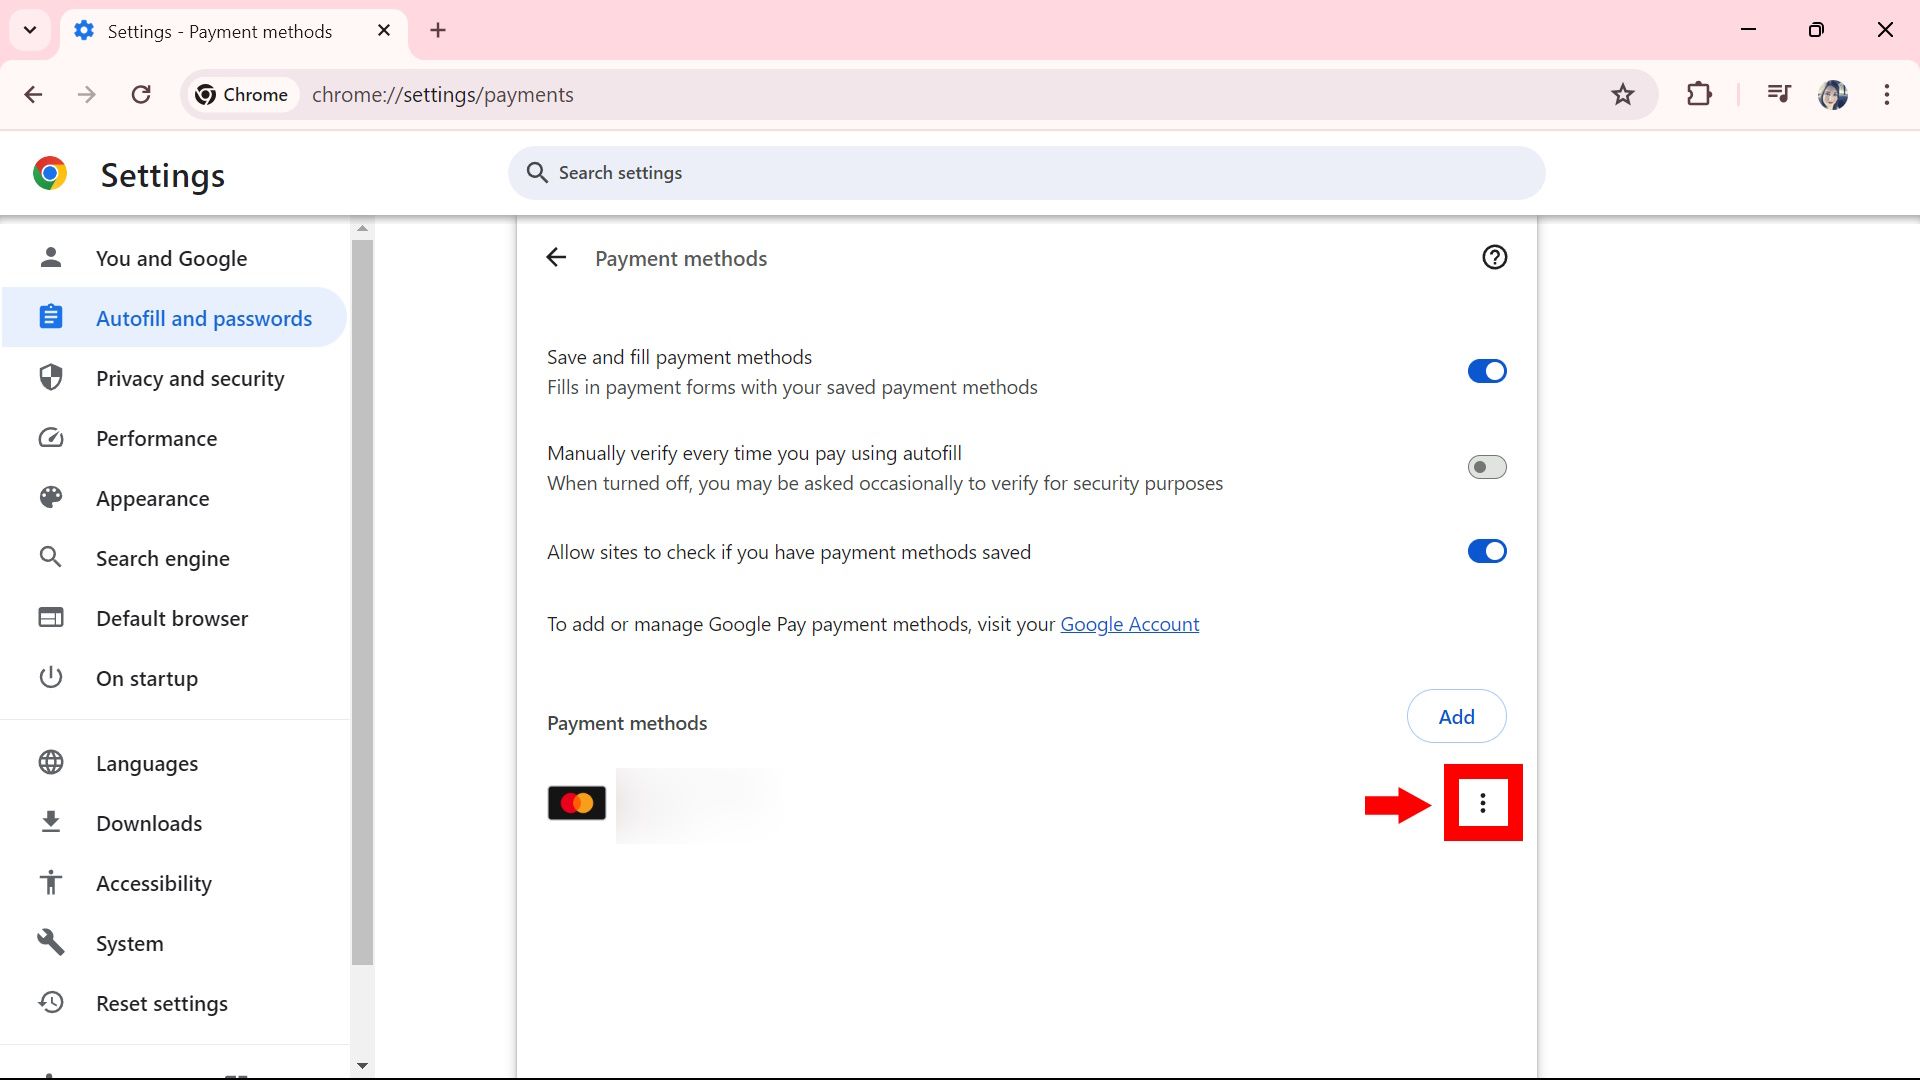
Task: Open Reset settings section
Action: (175, 1003)
